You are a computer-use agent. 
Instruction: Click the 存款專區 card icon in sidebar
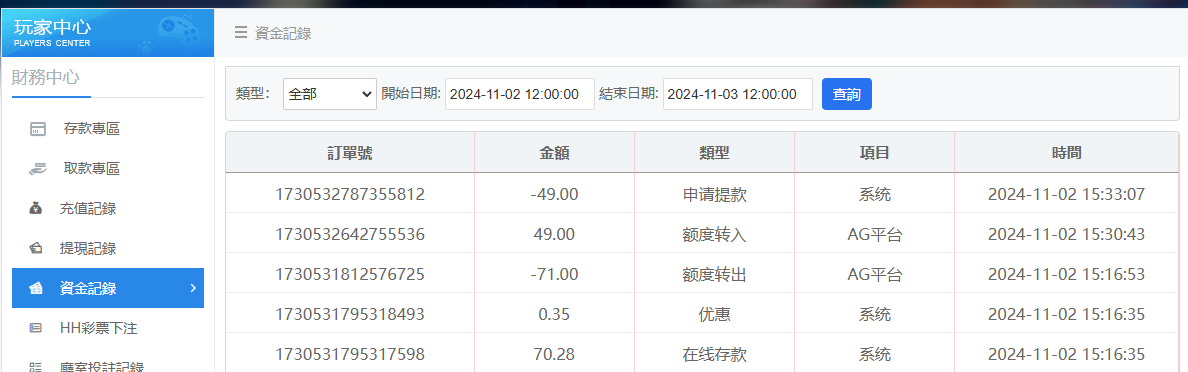click(x=38, y=129)
